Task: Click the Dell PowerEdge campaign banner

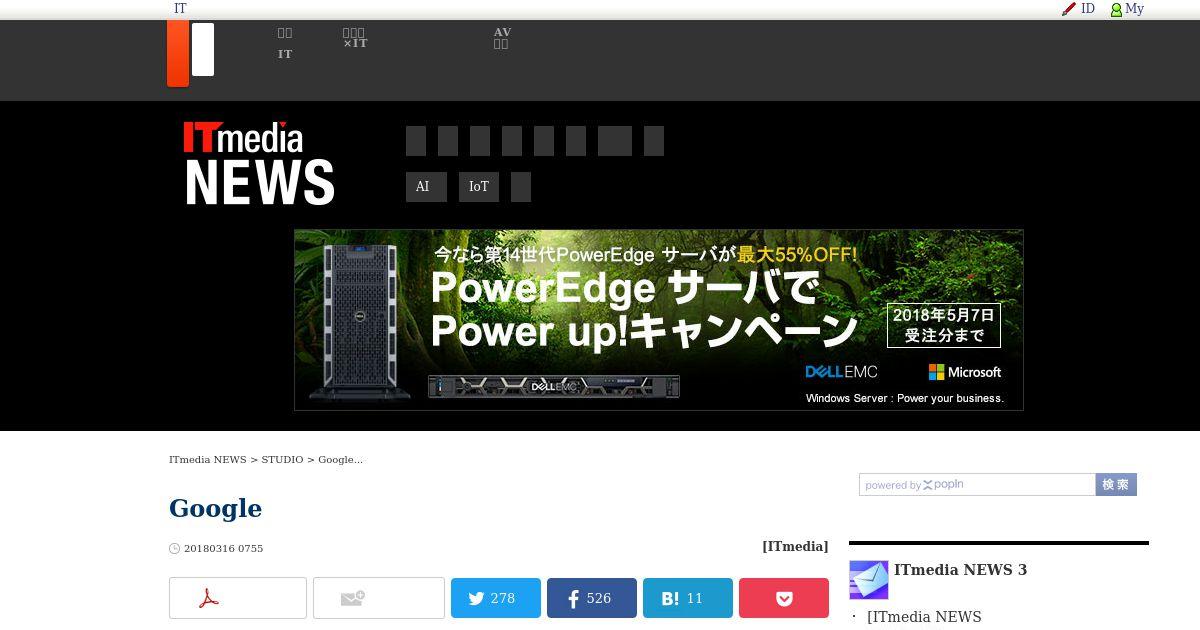Action: pyautogui.click(x=659, y=320)
